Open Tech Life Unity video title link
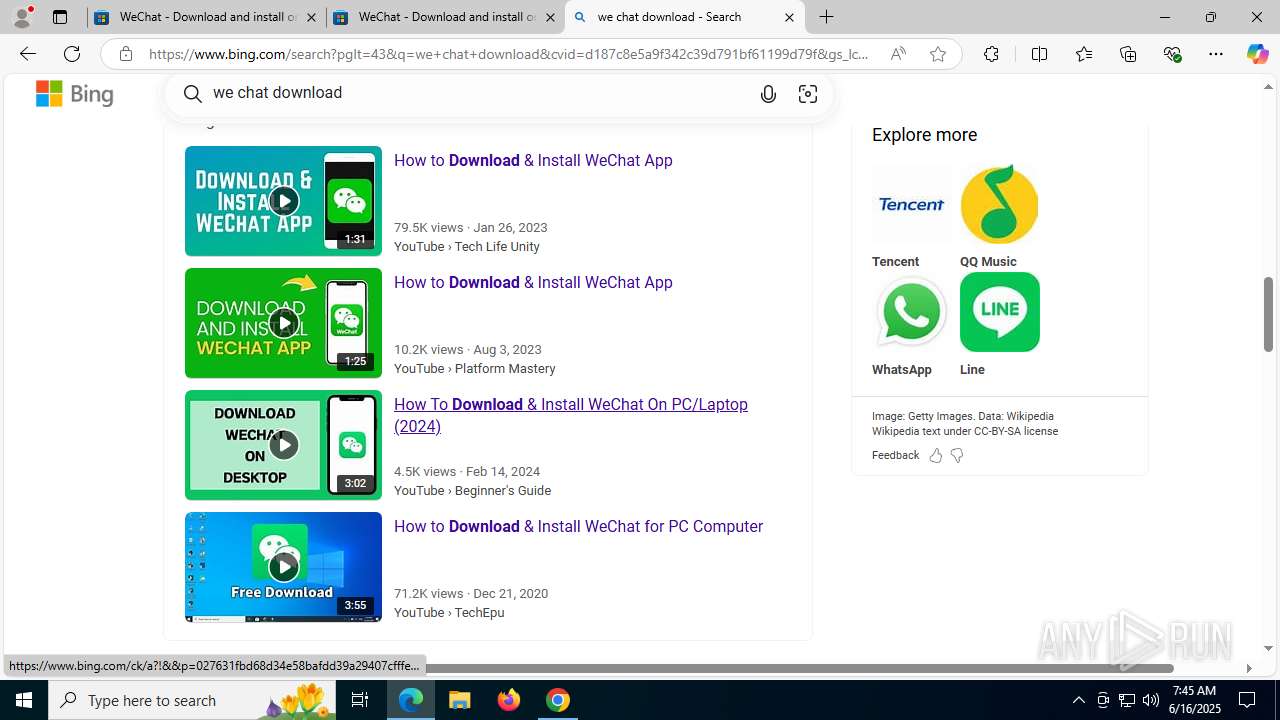Screen dimensions: 1280x720 click(533, 160)
